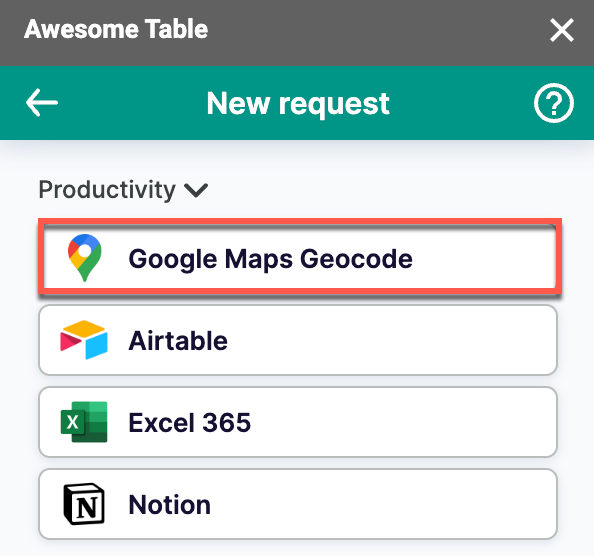Click the Airtable logo icon
Image resolution: width=594 pixels, height=556 pixels.
pos(84,340)
